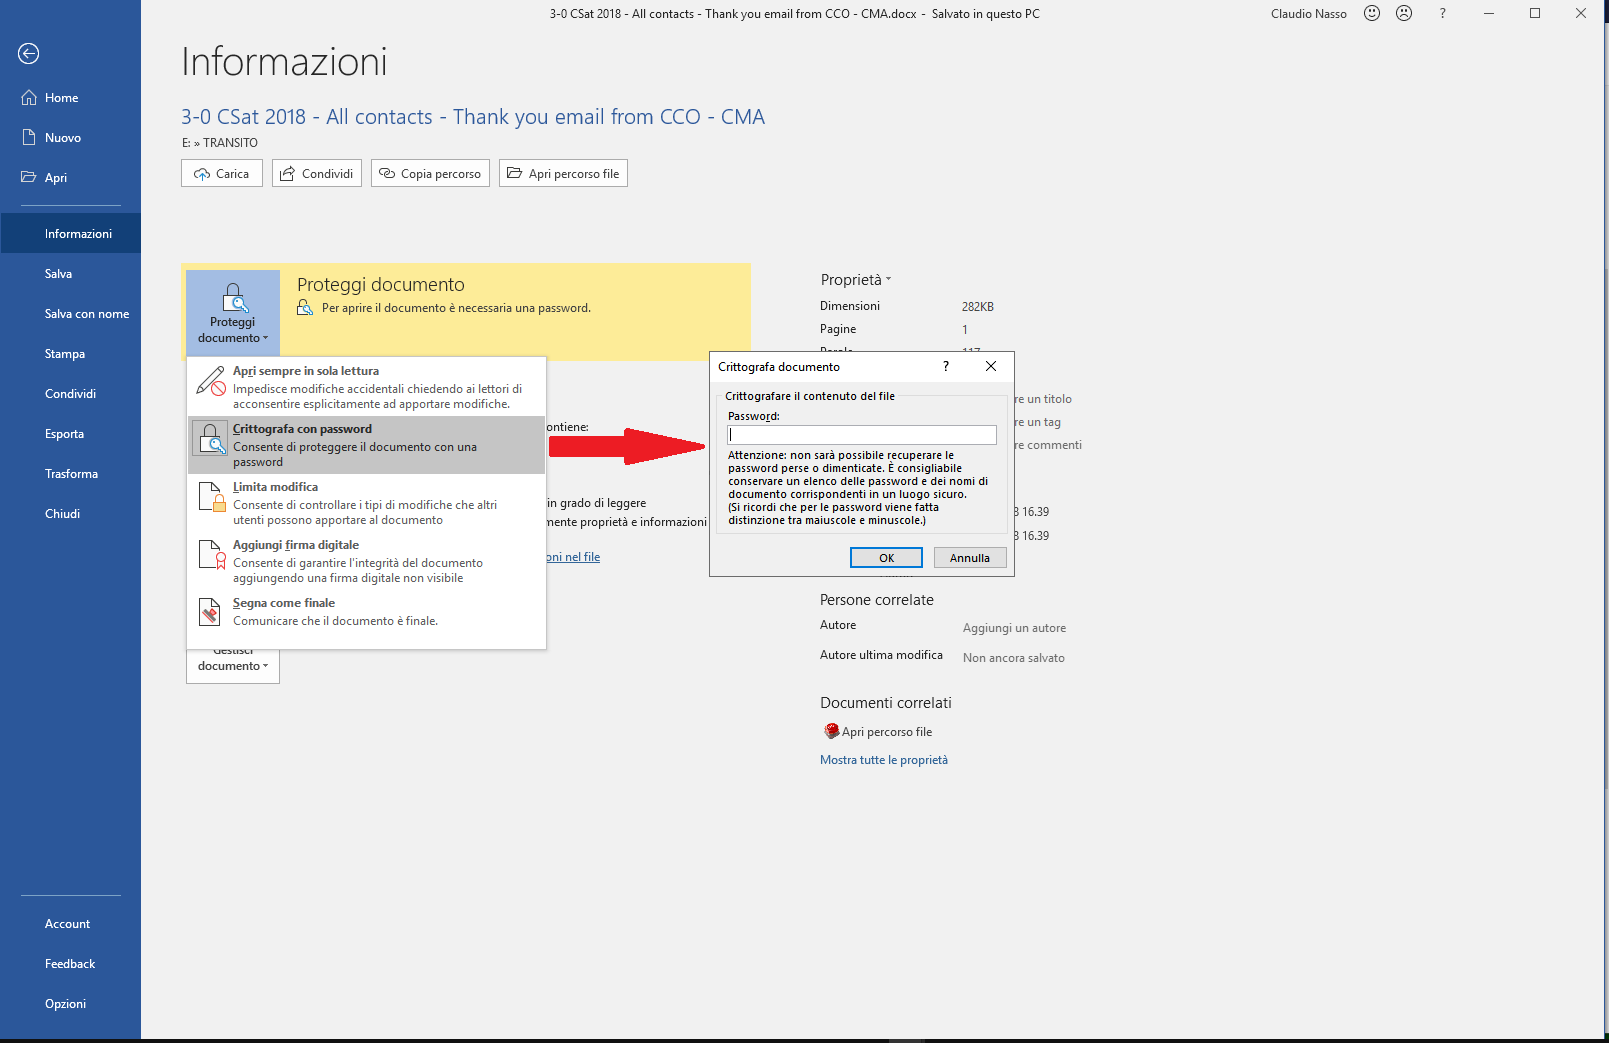The height and width of the screenshot is (1043, 1609).
Task: Click the Condividi share button
Action: pos(317,173)
